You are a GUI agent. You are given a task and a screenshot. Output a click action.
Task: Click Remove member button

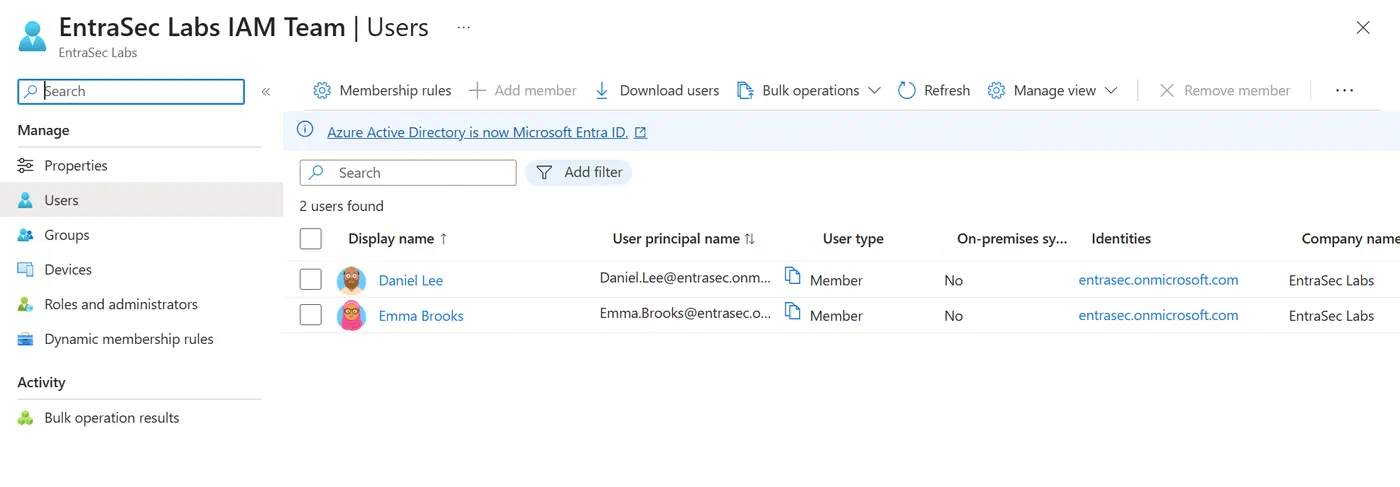1225,90
